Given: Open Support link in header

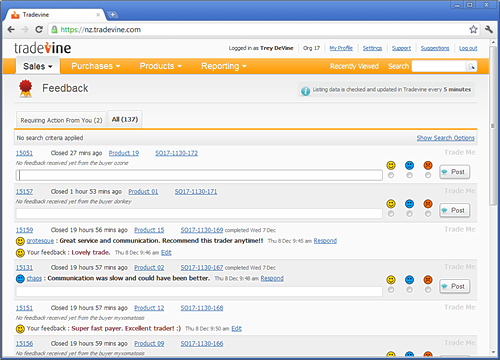Looking at the screenshot, I should tap(401, 48).
